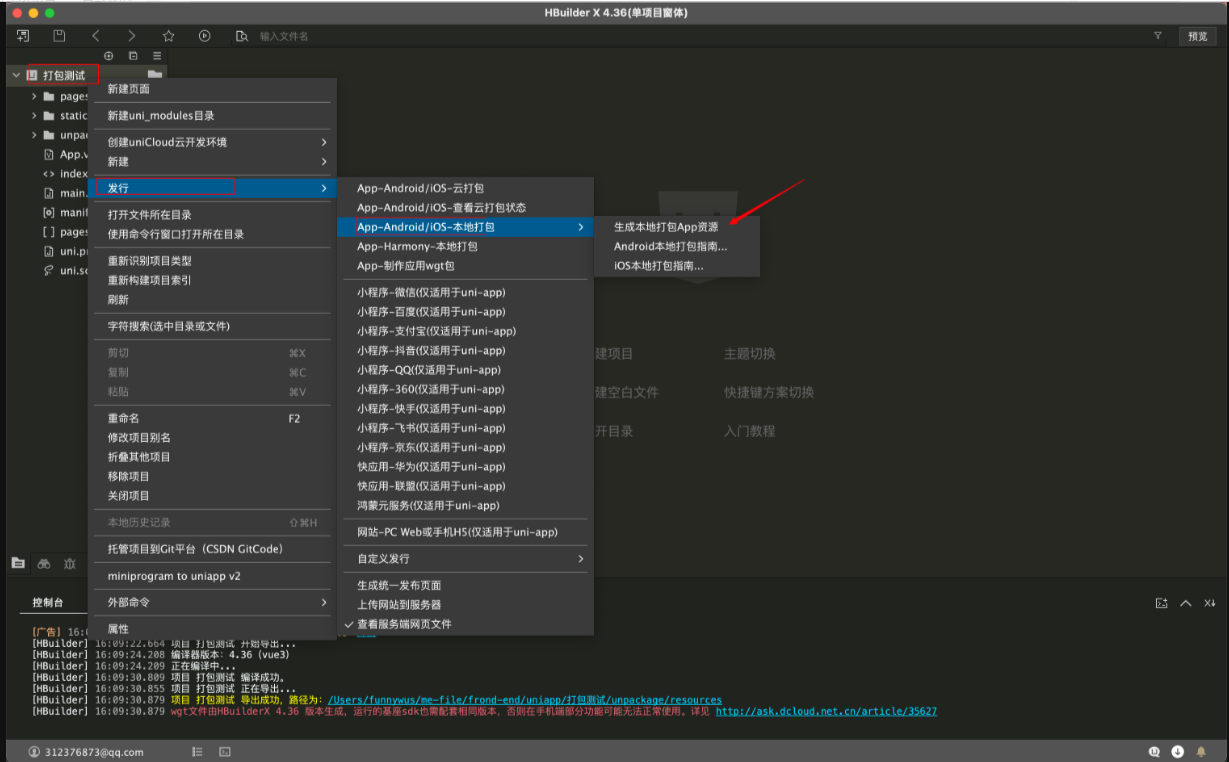
Task: Open the 自定义发行 submenu
Action: 465,559
